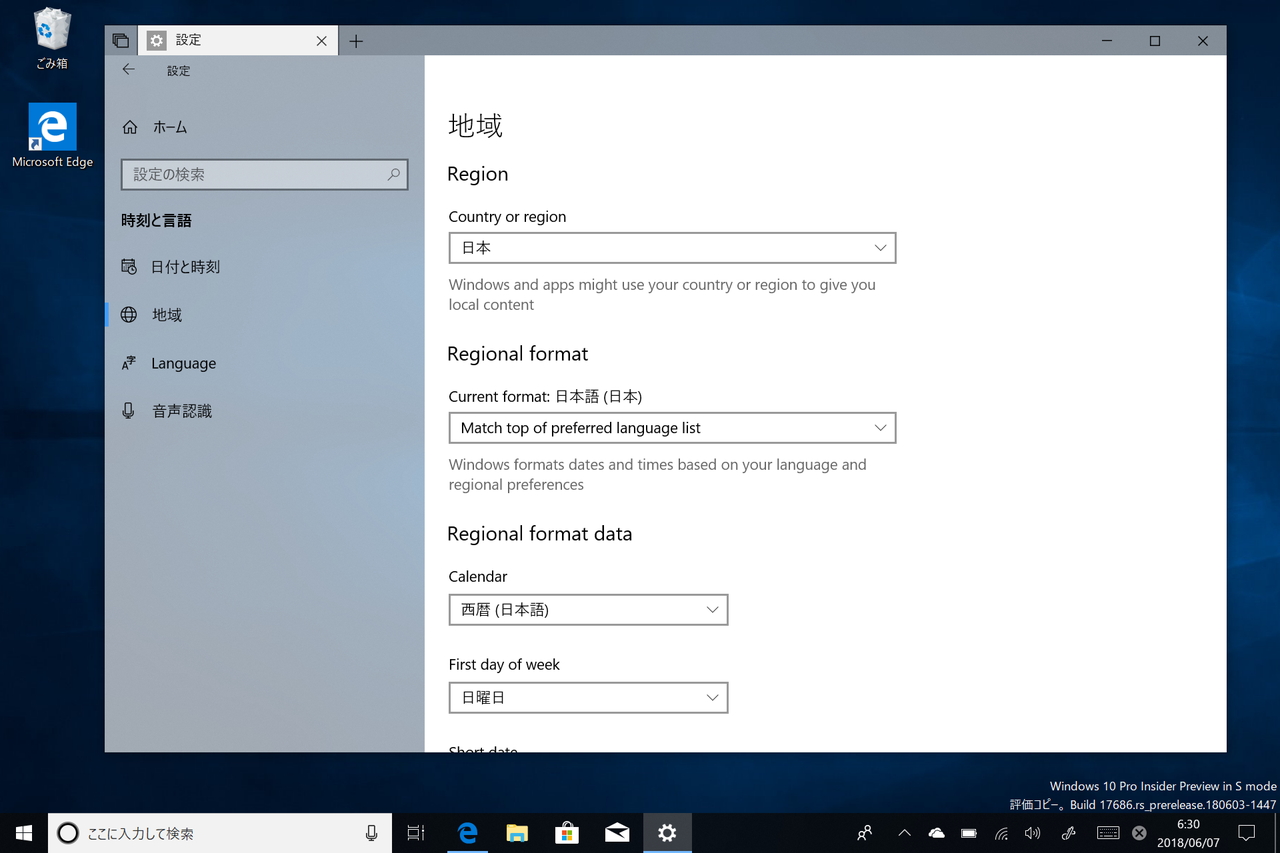Click the 'Current format: 日本語 (日本)' label

(x=545, y=396)
